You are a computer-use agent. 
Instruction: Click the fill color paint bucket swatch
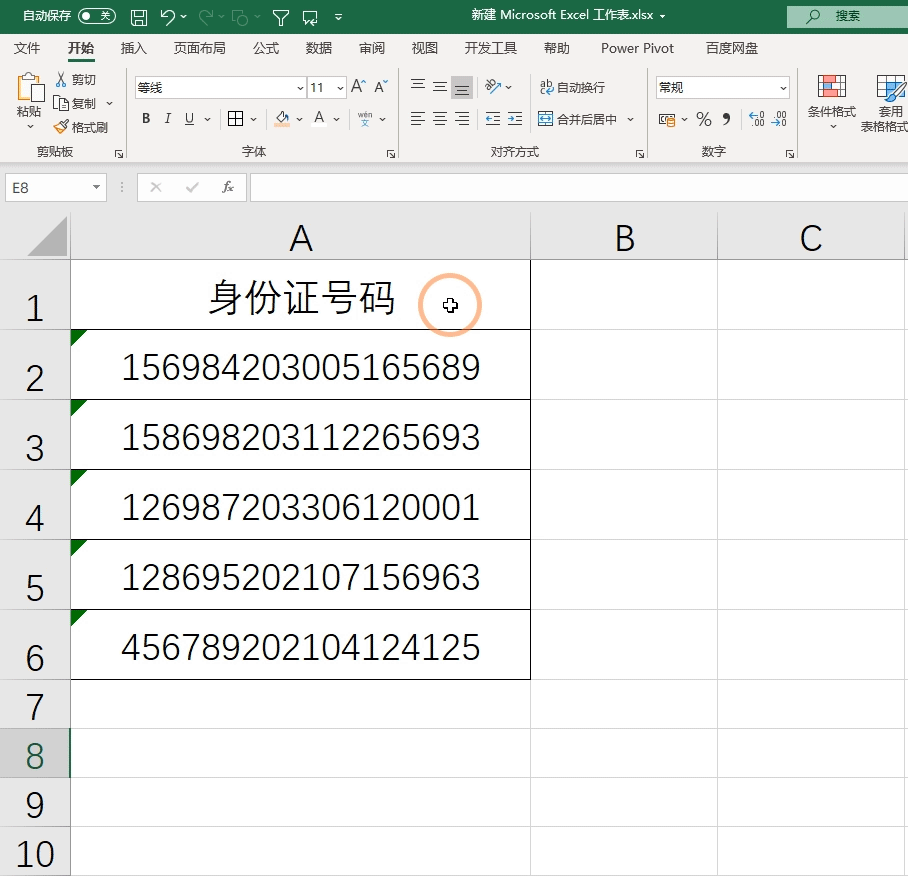click(x=283, y=120)
